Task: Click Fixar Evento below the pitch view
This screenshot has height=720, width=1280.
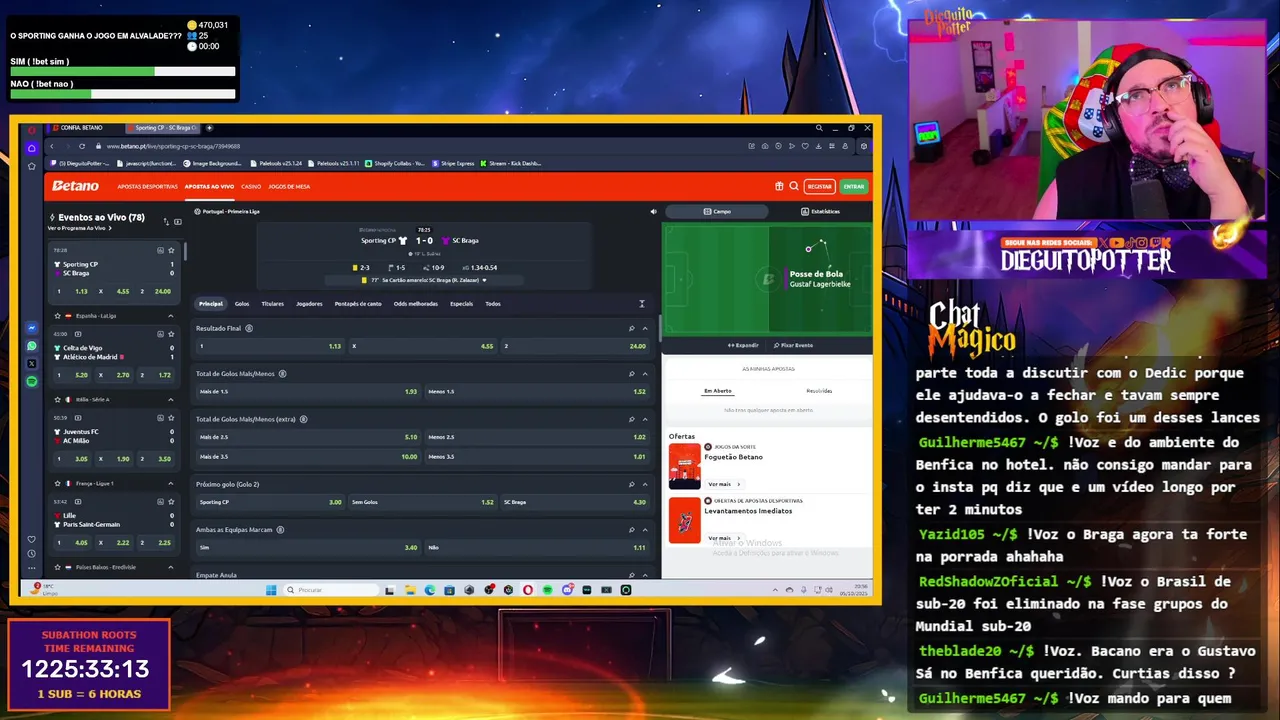Action: [793, 345]
